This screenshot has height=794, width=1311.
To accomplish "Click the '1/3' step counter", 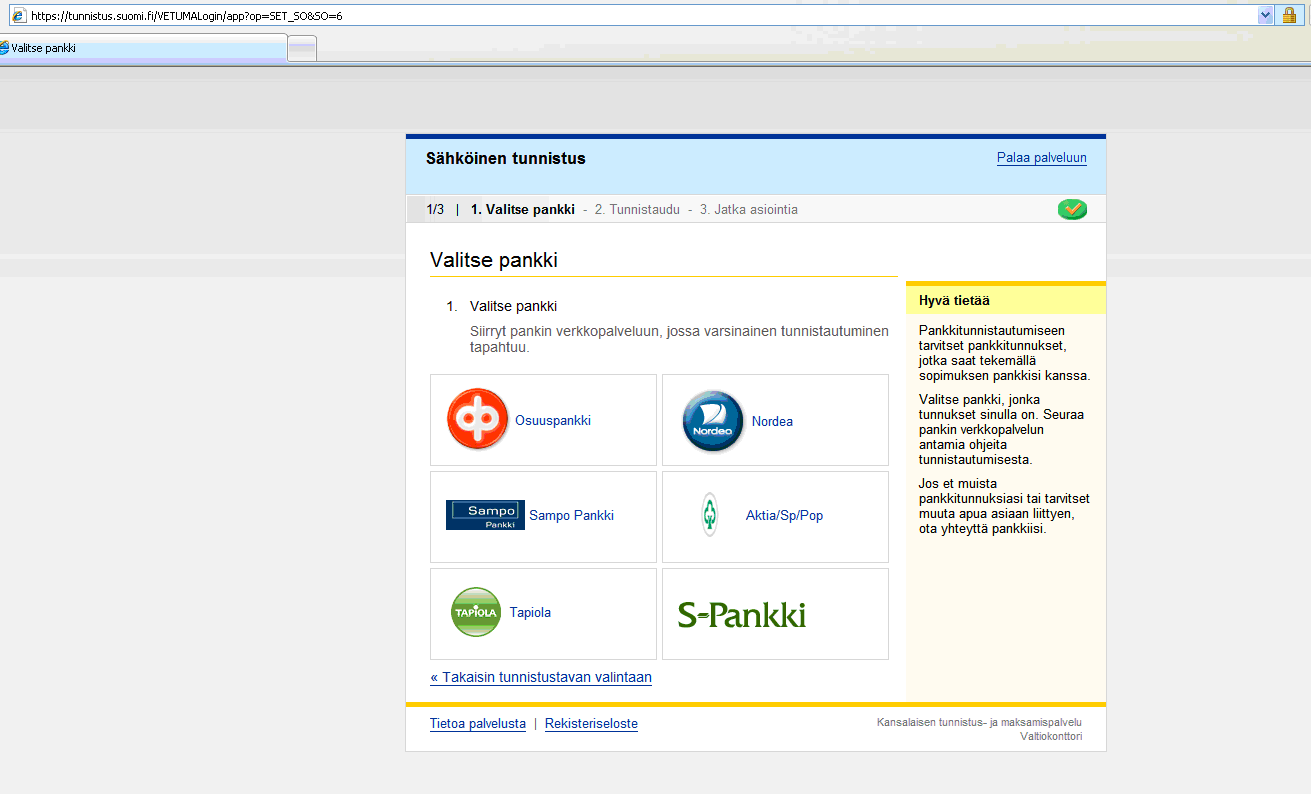I will click(435, 210).
